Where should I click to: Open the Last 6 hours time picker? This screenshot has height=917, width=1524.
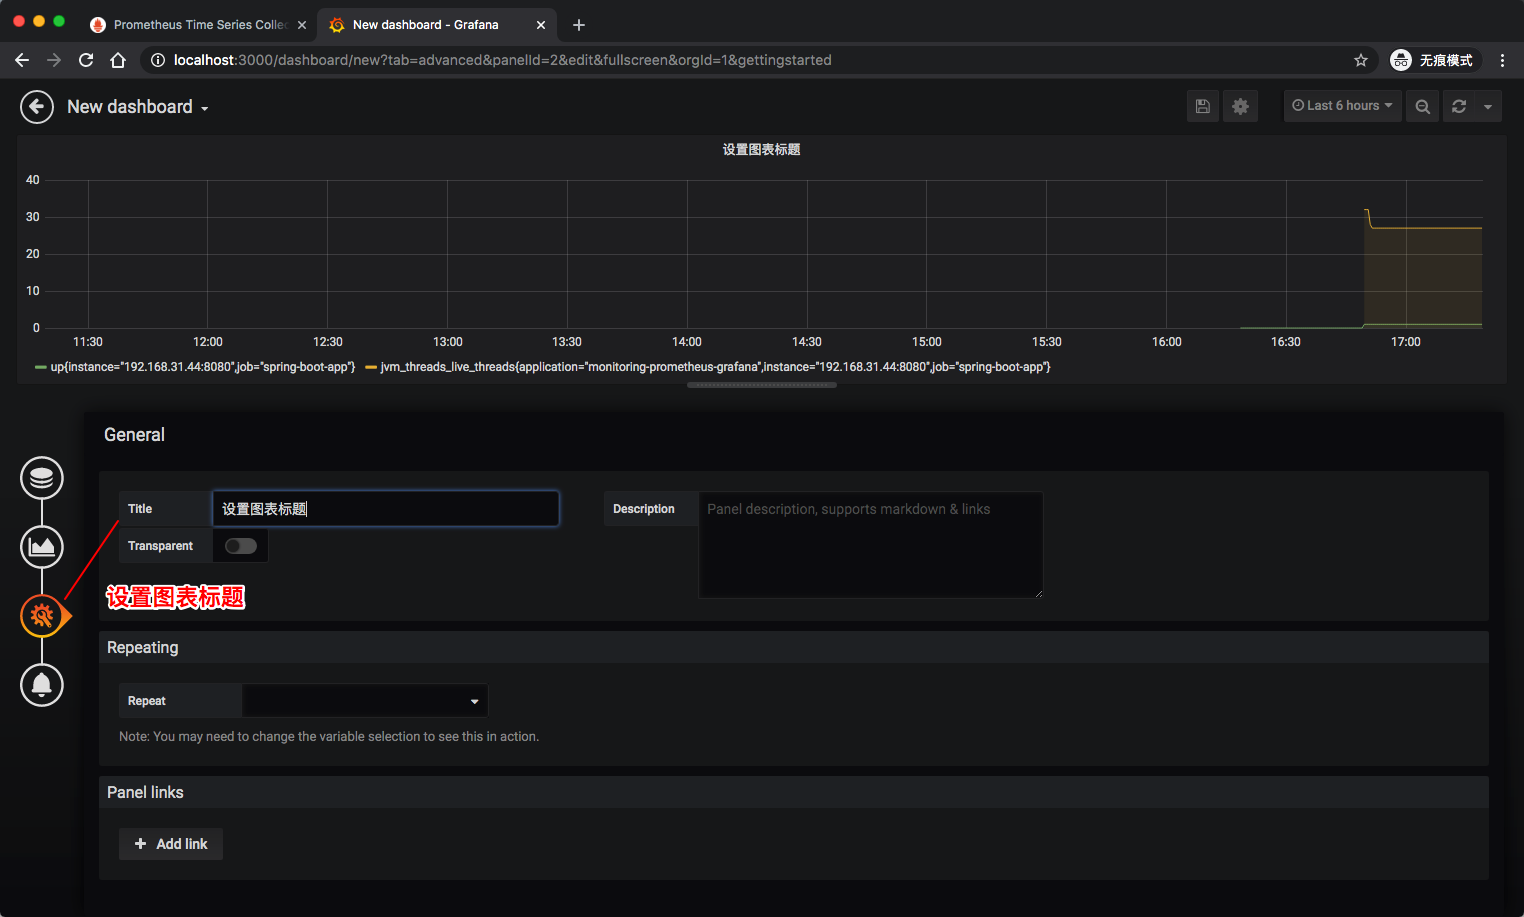click(1342, 106)
